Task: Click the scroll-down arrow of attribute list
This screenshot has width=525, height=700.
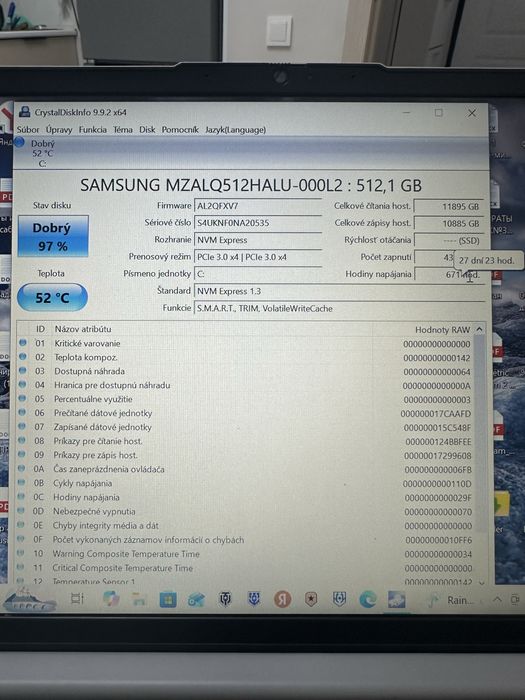Action: coord(481,582)
